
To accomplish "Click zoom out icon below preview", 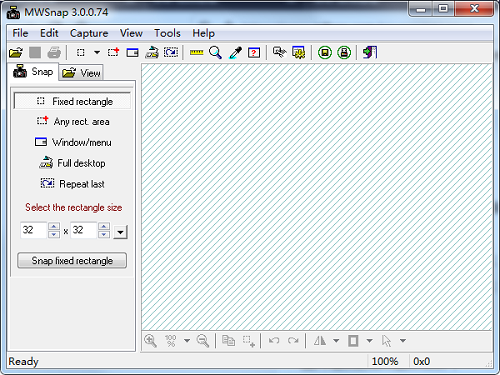I will [x=203, y=341].
